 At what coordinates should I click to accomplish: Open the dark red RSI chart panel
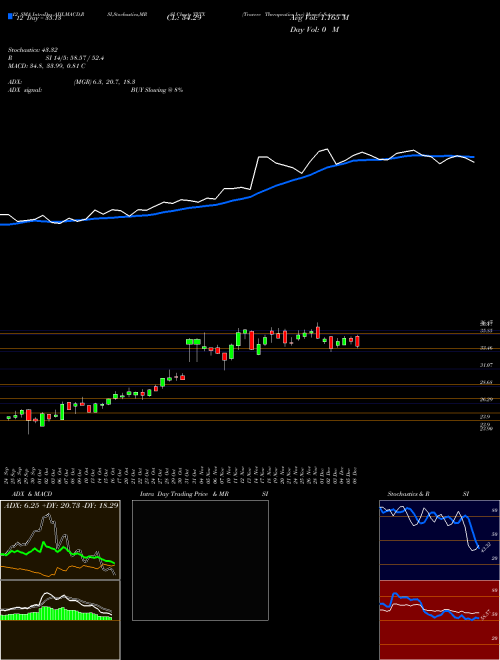coord(439,620)
